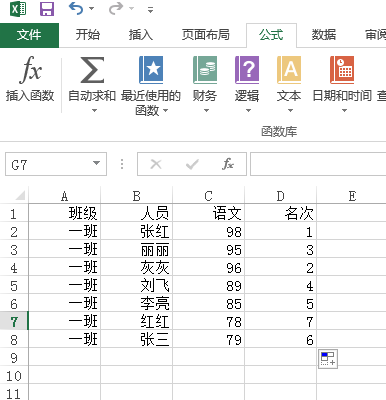This screenshot has height=400, width=386.
Task: Select cell with name 李亮
Action: tap(137, 303)
